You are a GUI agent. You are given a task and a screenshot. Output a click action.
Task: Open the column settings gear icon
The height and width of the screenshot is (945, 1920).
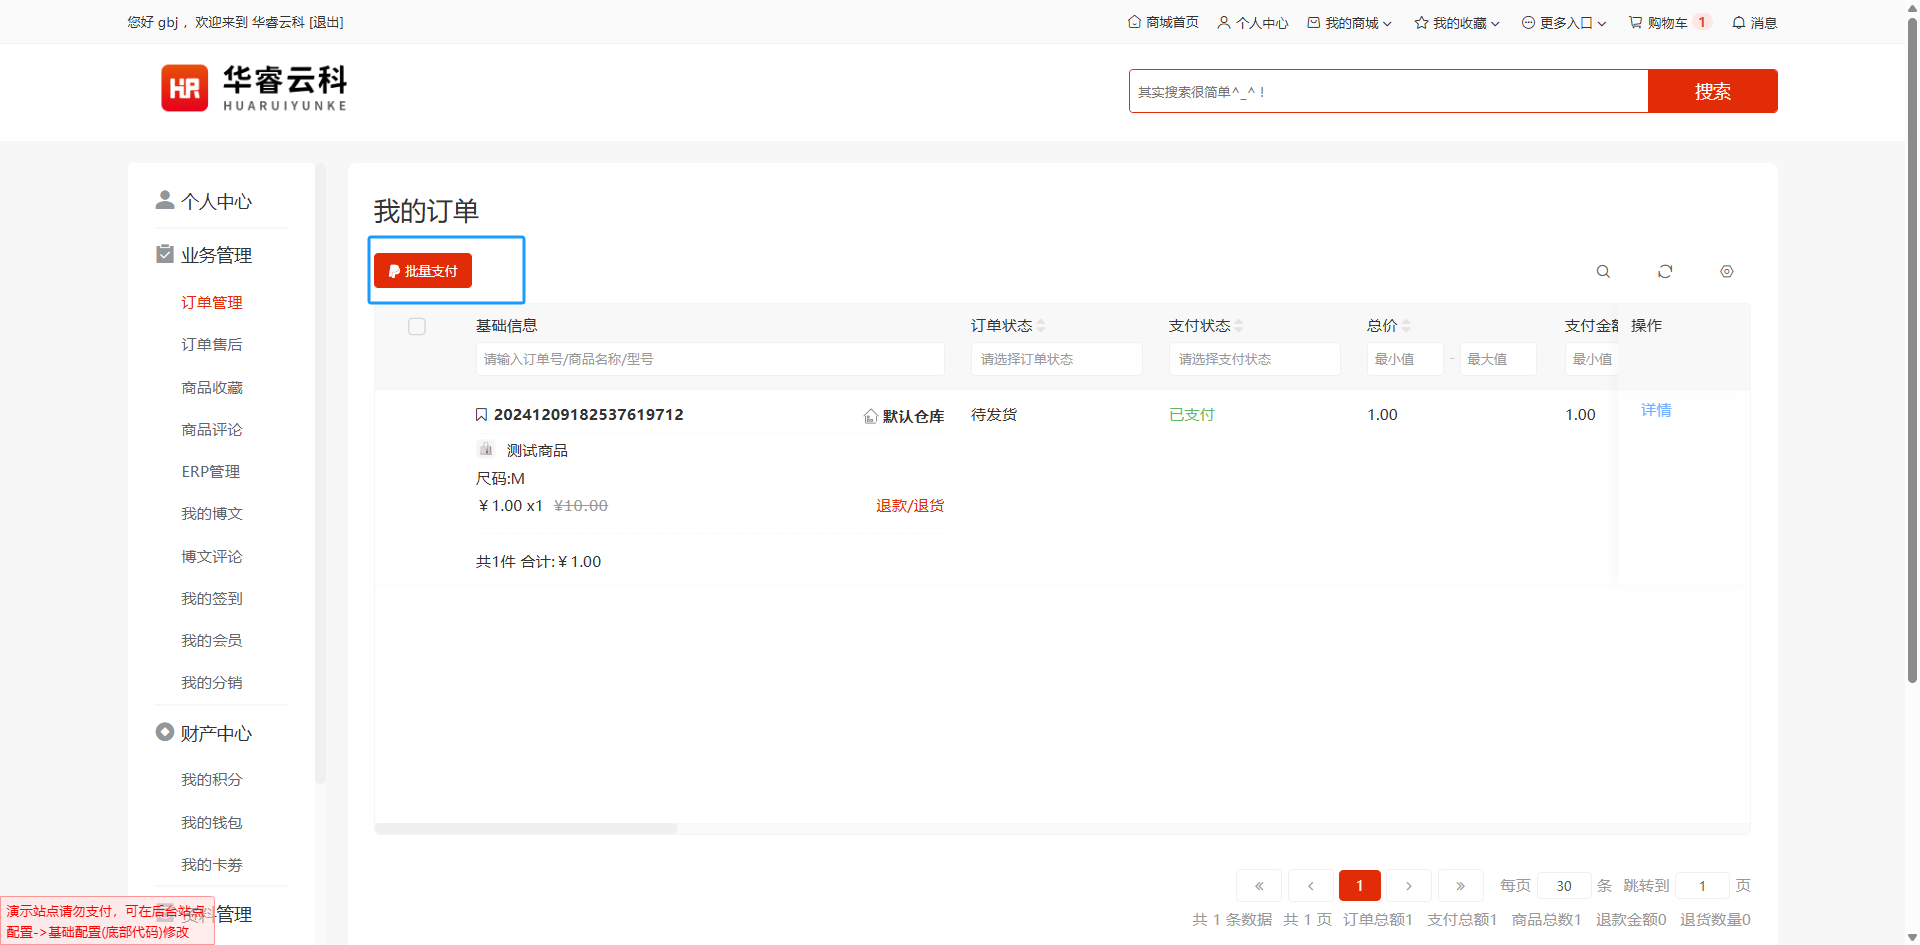click(x=1726, y=272)
